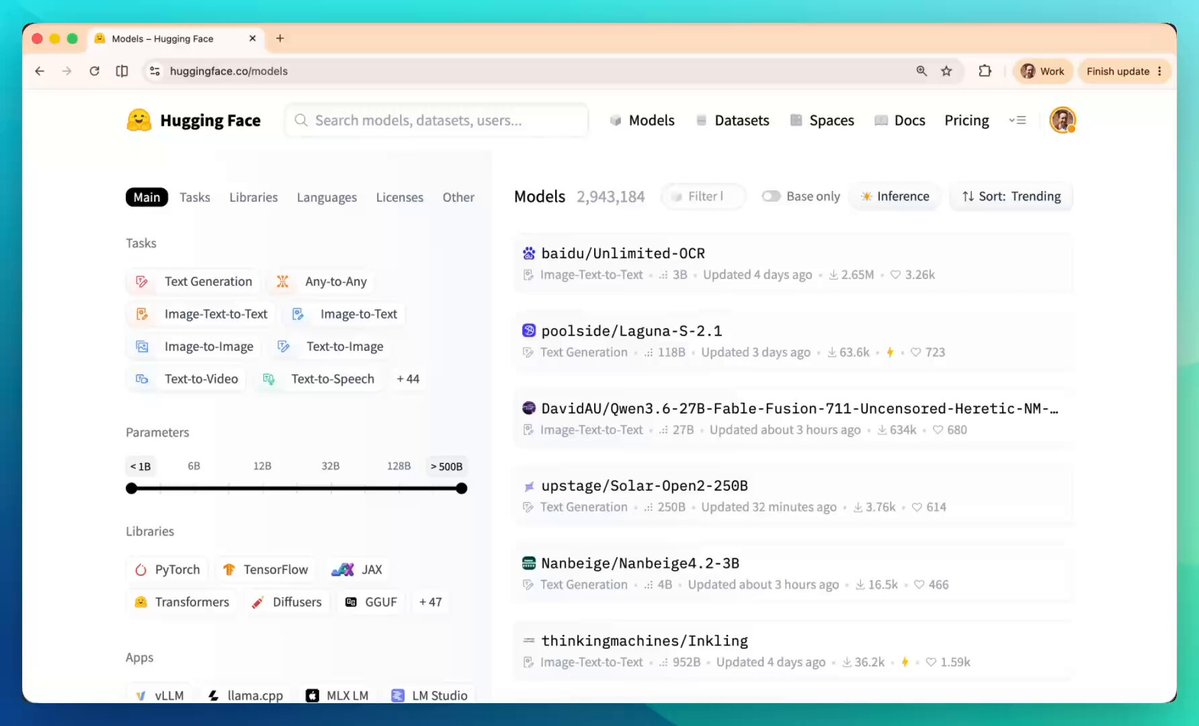Filter by the TensorFlow library
This screenshot has width=1199, height=726.
tap(265, 569)
